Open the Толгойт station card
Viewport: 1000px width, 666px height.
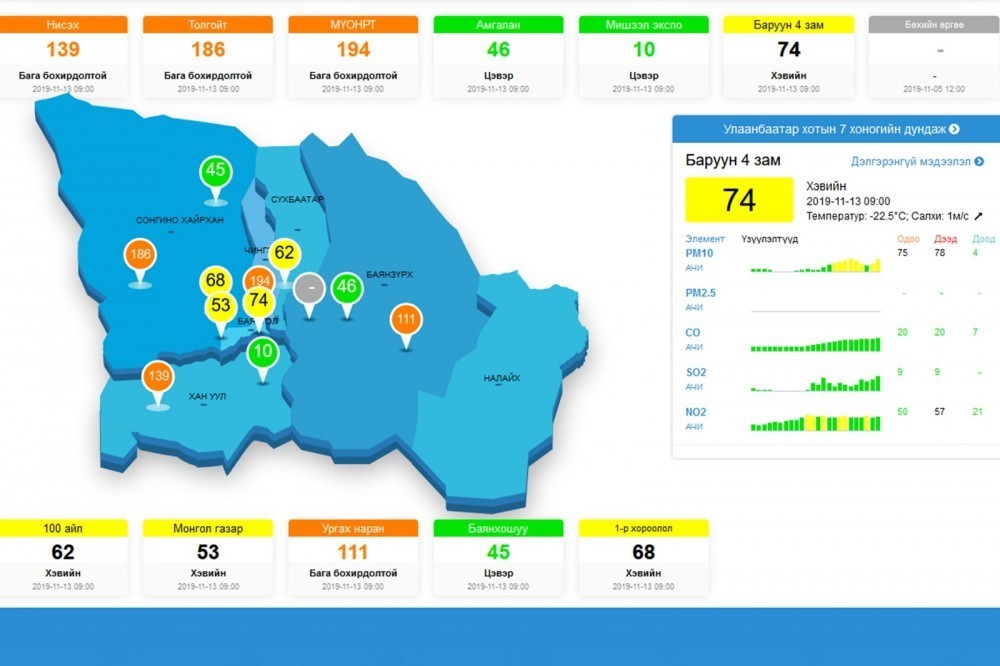(x=207, y=56)
